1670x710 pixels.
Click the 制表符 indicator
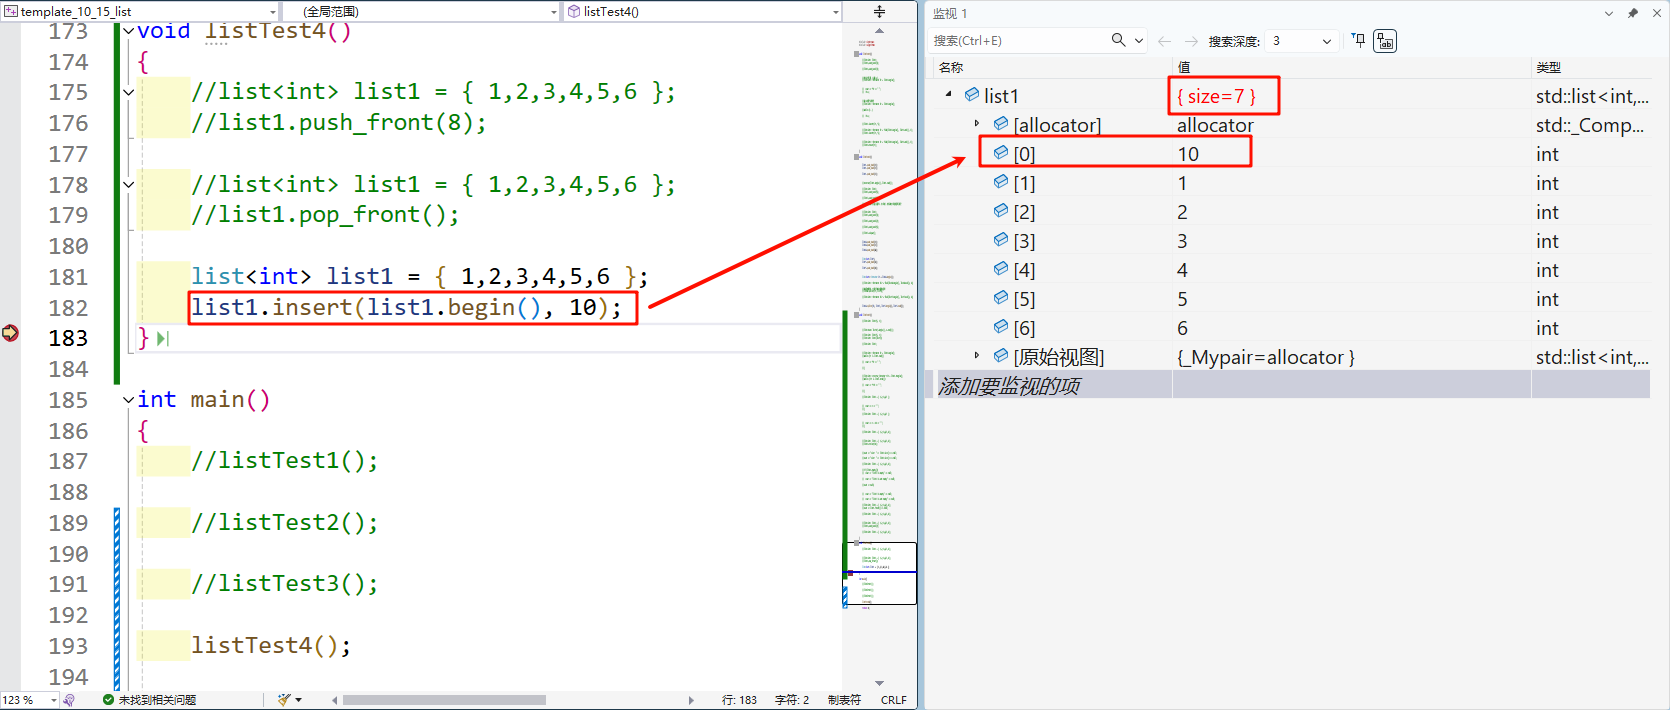coord(844,700)
